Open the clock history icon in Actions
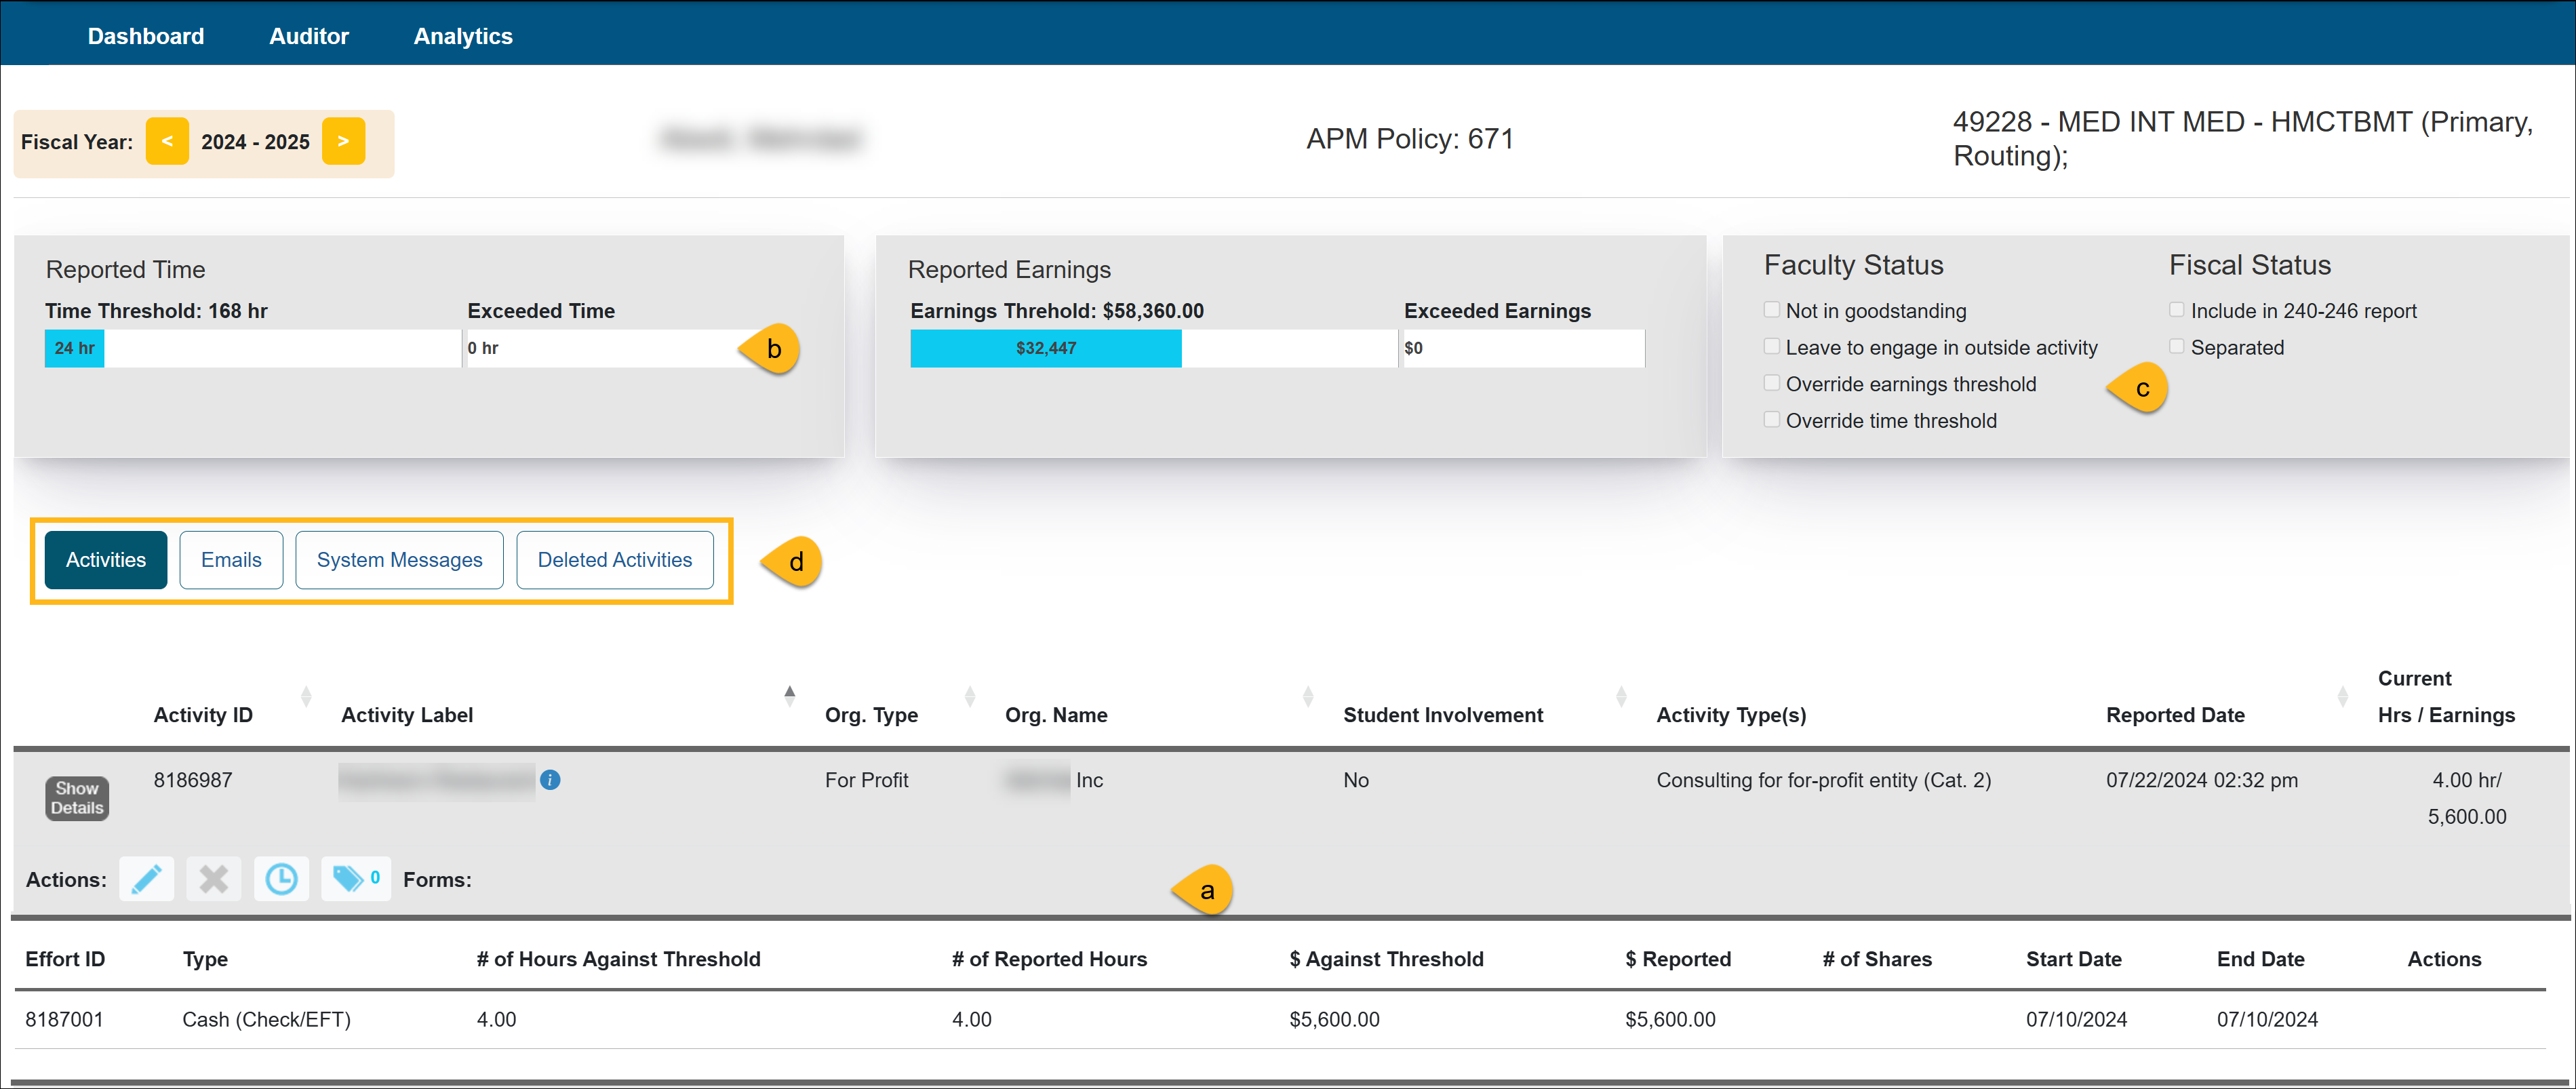2576x1089 pixels. [281, 879]
